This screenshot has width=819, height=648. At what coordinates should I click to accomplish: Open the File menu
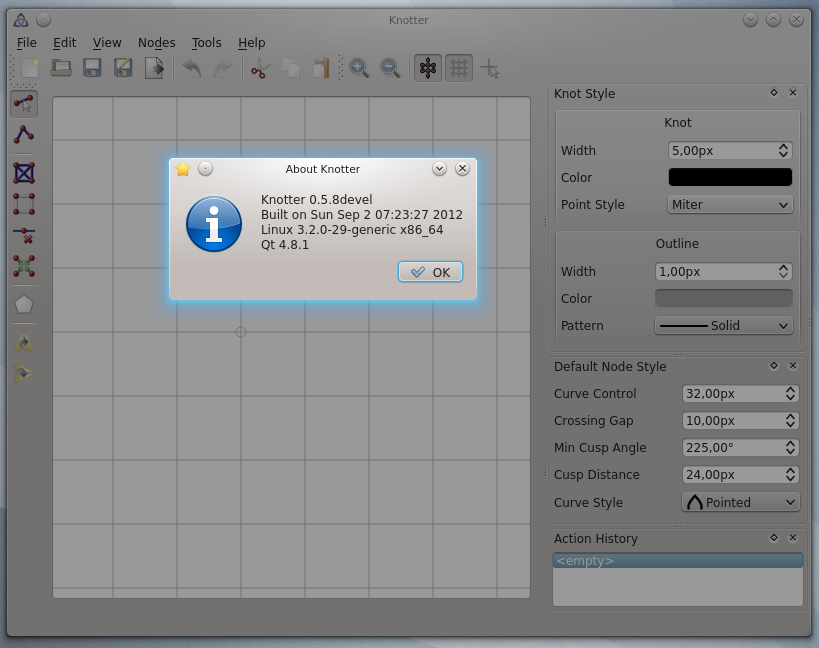27,43
